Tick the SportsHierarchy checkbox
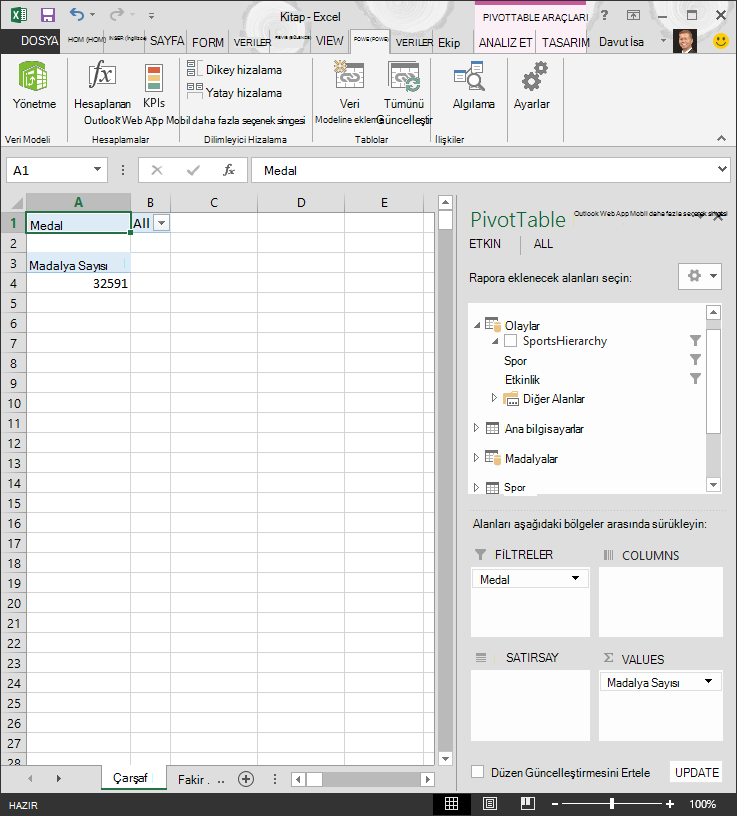The image size is (737, 816). click(511, 341)
